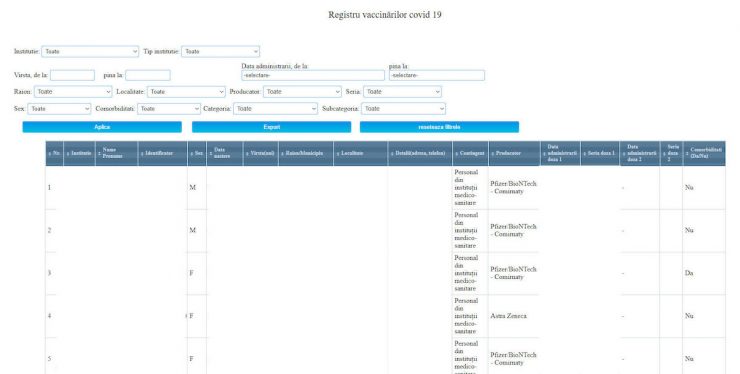Sort by the Sex column arrows
740x374 pixels.
pyautogui.click(x=192, y=154)
